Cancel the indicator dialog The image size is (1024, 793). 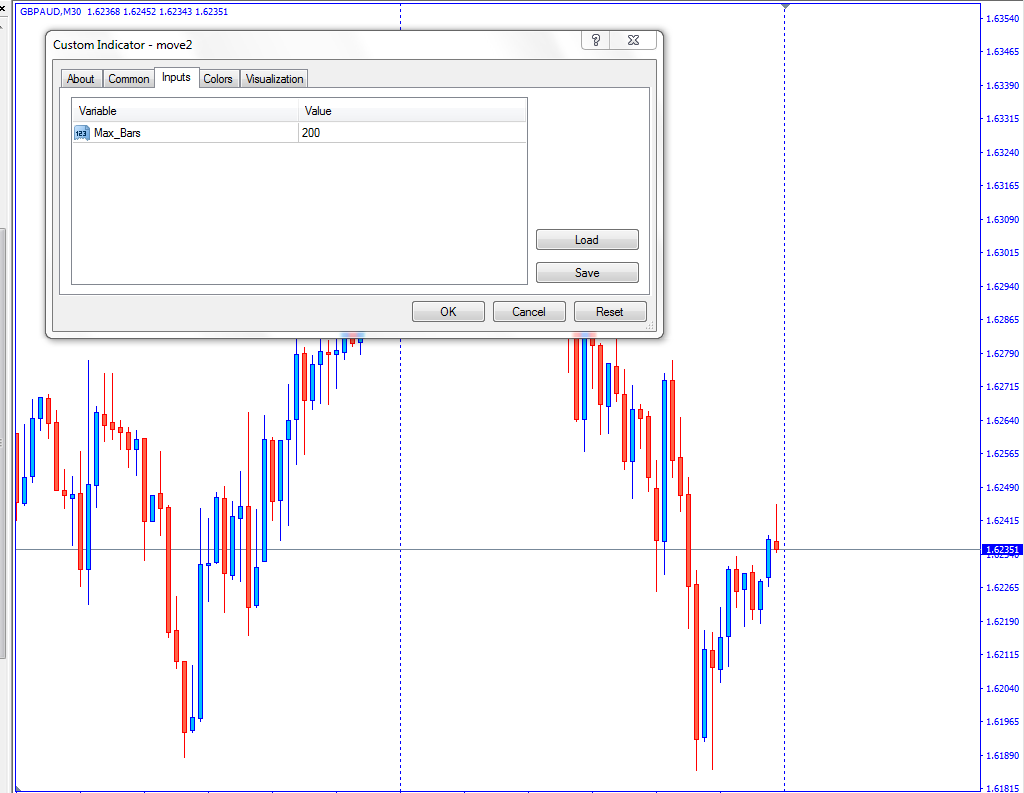coord(529,312)
